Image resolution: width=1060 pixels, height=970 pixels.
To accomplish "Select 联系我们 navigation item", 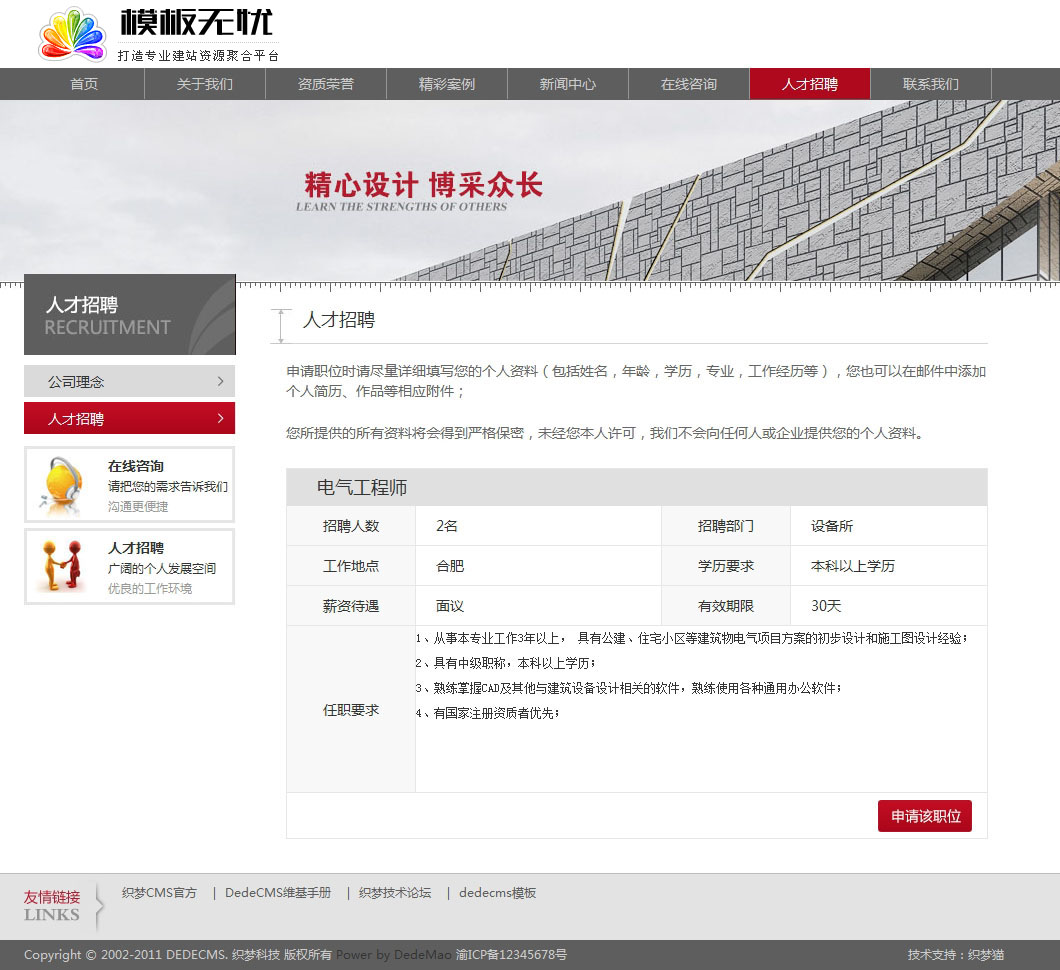I will coord(930,84).
